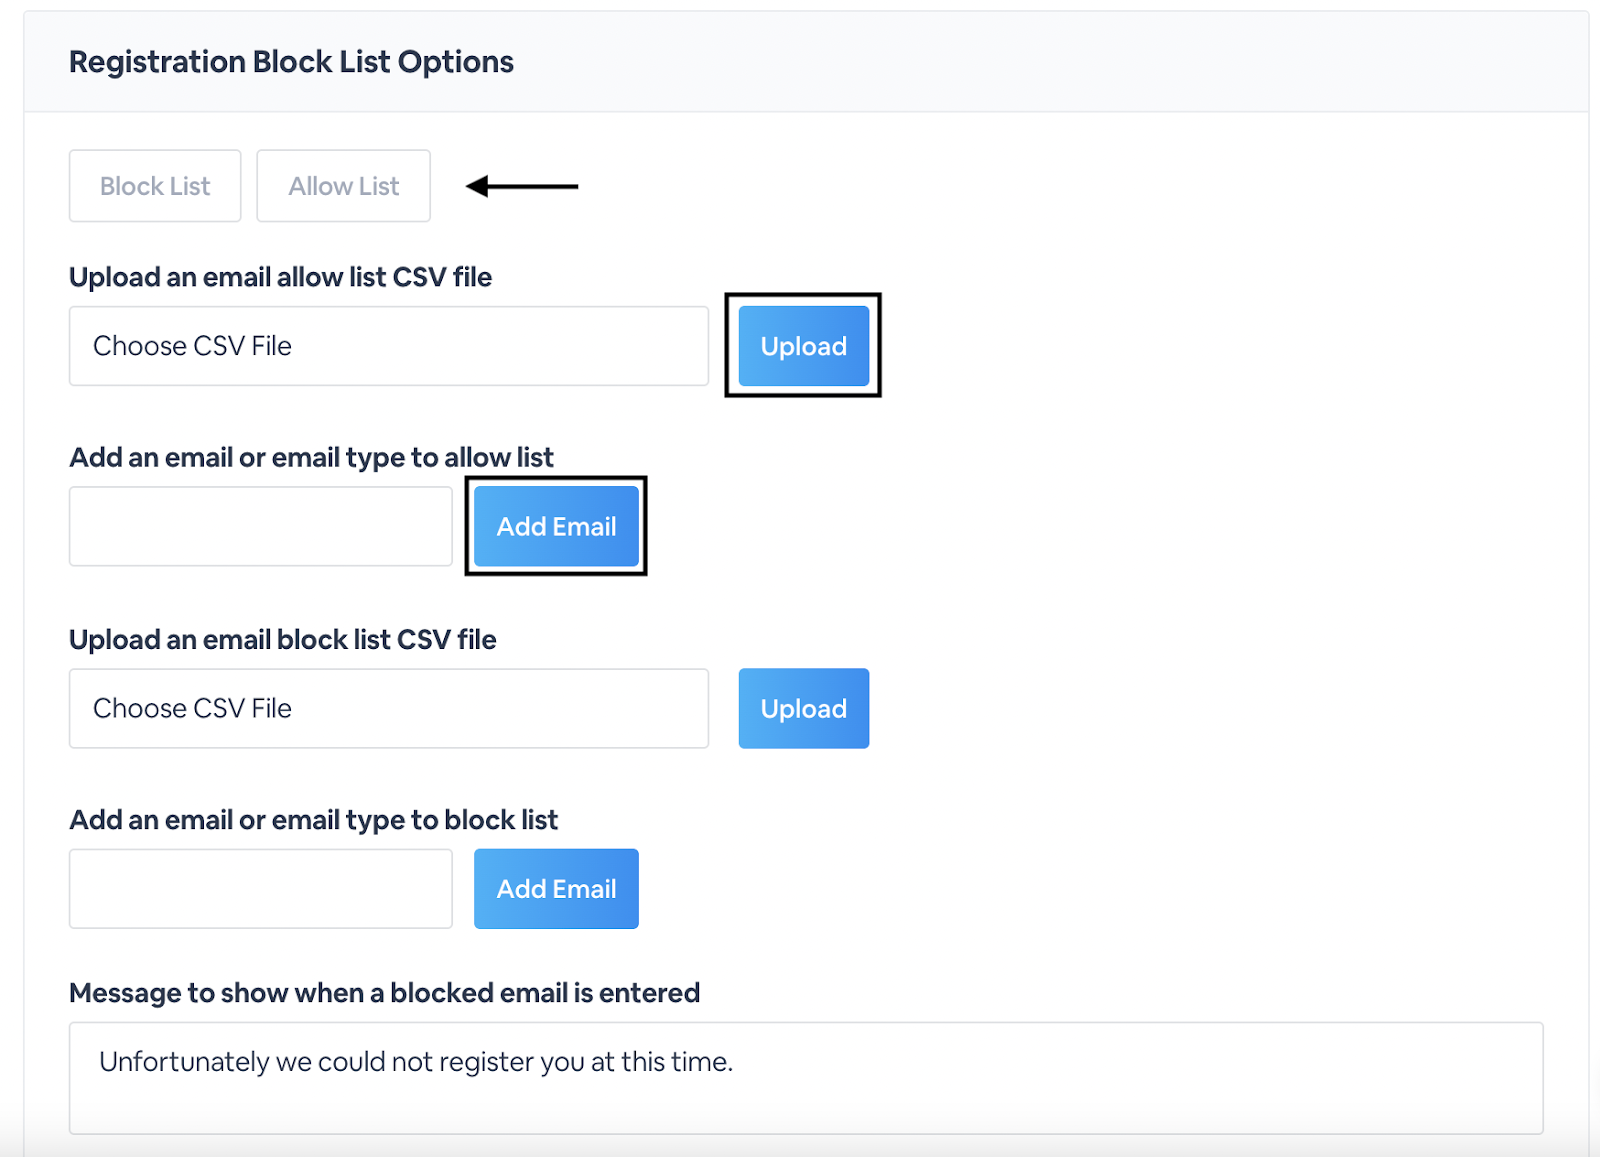Open the block list Choose CSV File picker

(388, 708)
